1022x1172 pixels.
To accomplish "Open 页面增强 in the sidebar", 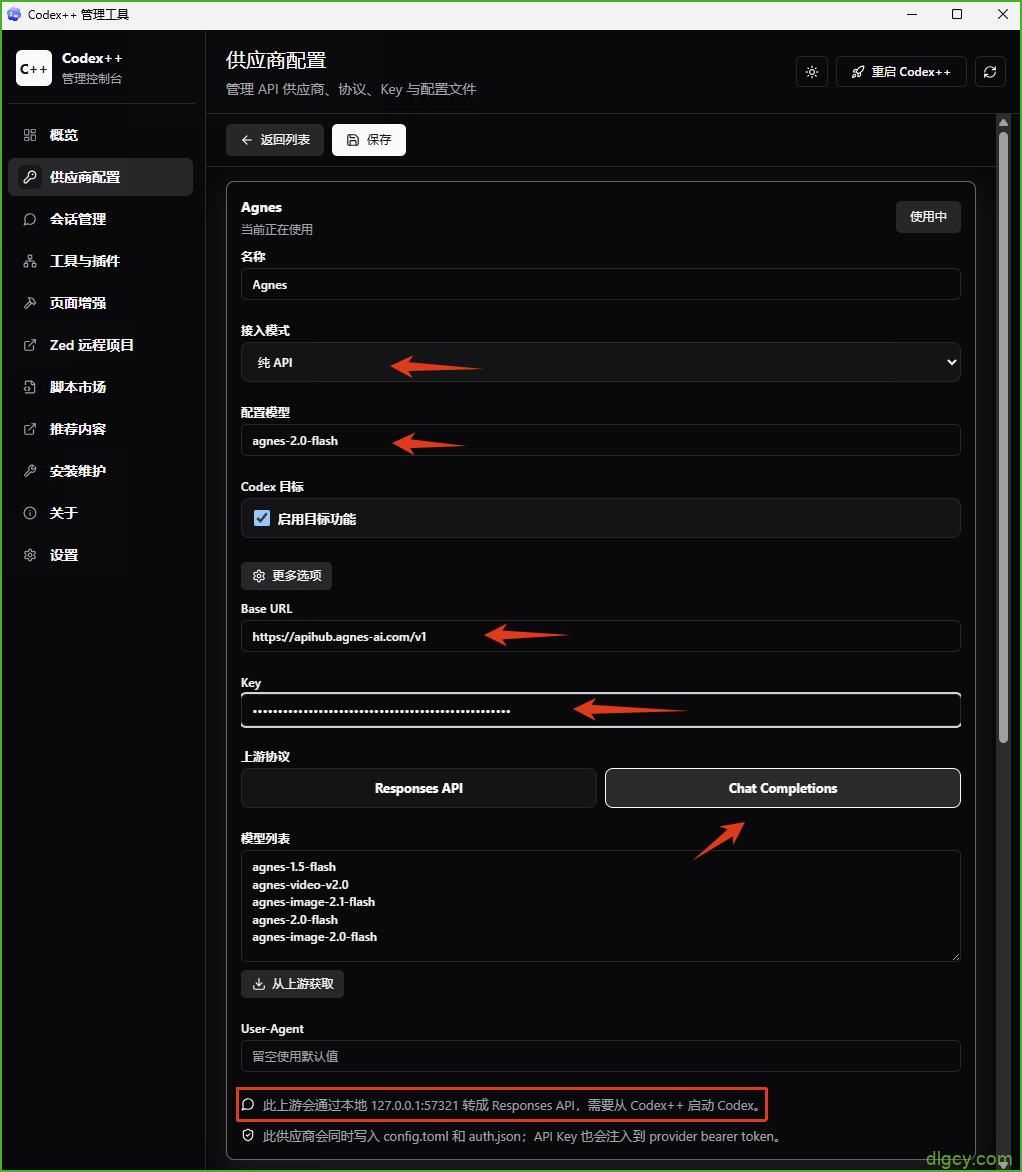I will [x=100, y=303].
